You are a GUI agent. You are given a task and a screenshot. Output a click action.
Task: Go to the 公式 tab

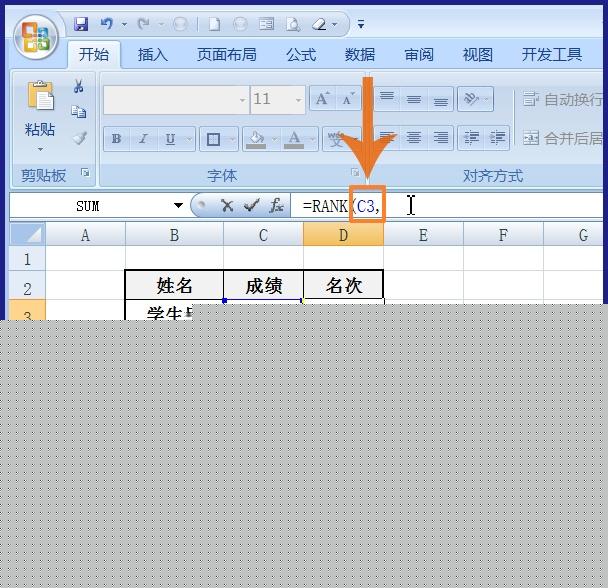pos(301,55)
